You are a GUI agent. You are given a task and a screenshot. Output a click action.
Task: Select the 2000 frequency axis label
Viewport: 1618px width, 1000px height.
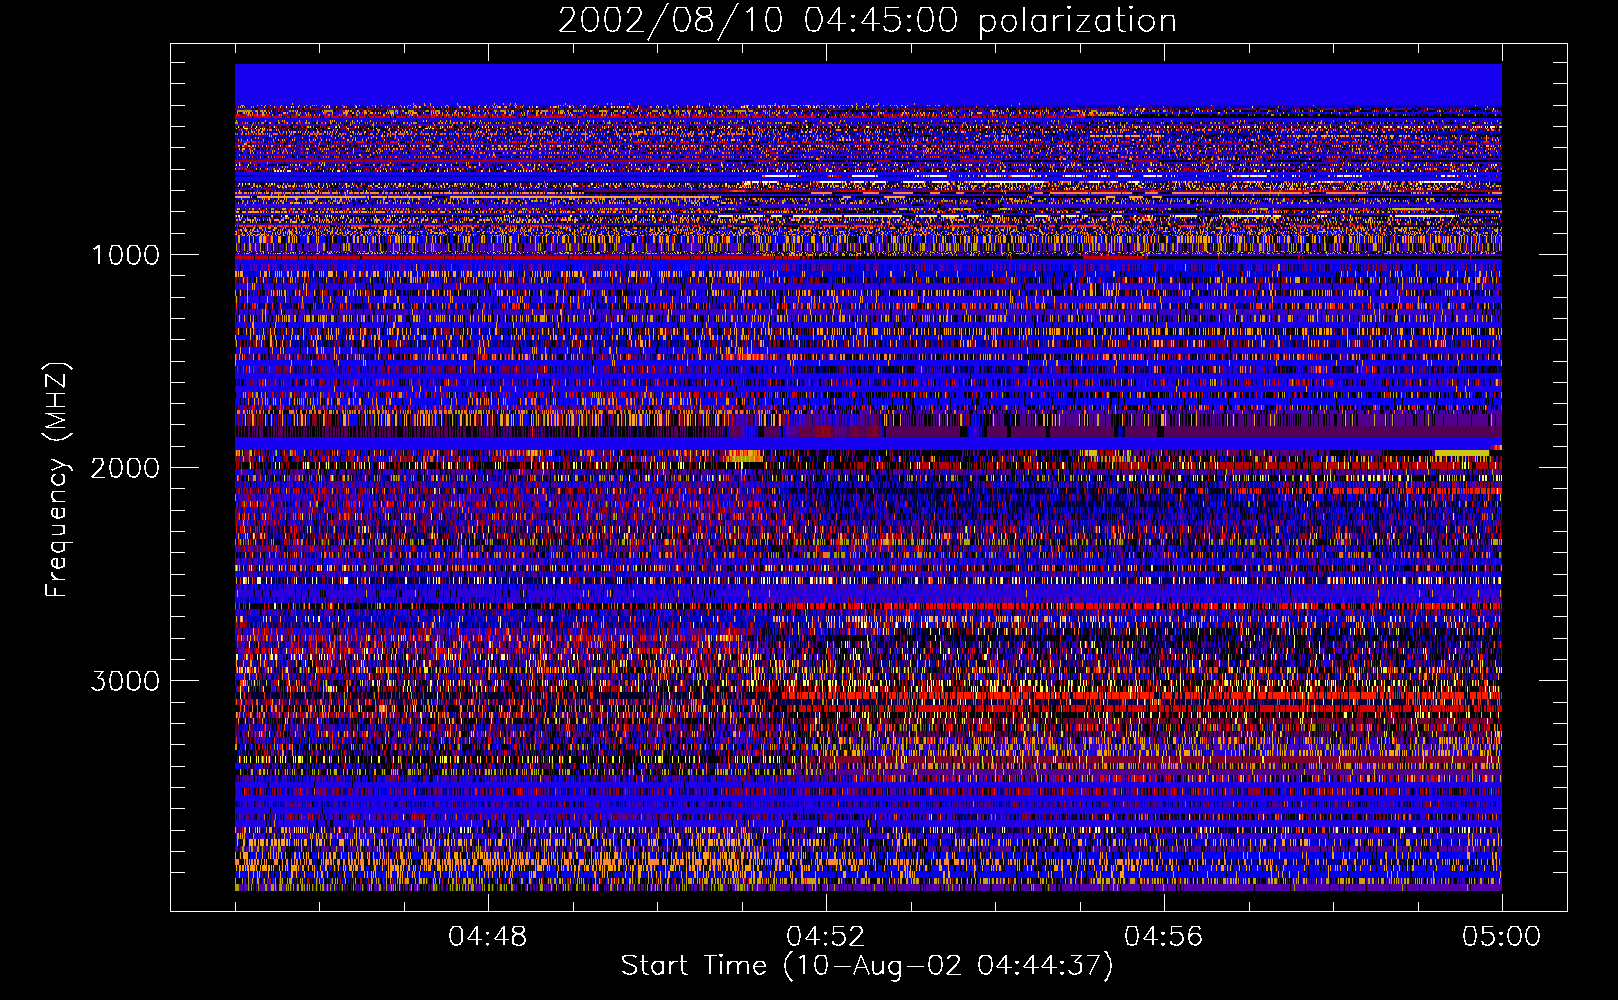point(125,468)
